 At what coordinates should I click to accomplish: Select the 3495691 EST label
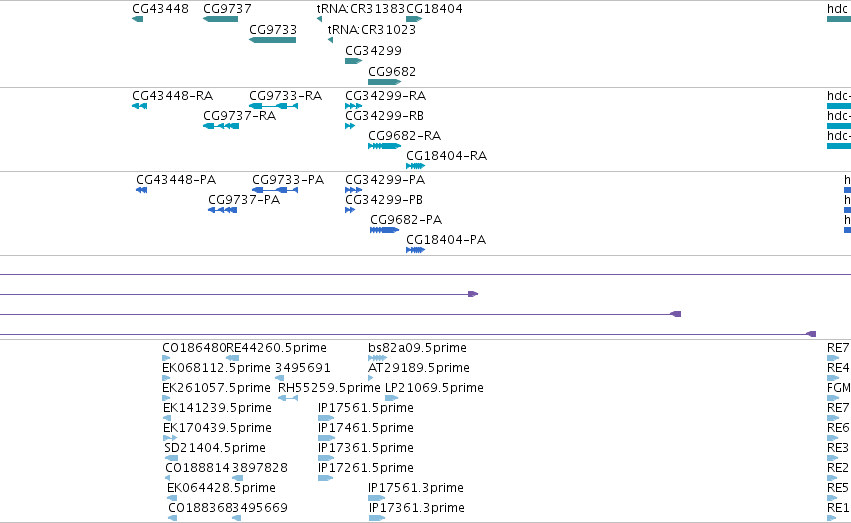coord(303,368)
